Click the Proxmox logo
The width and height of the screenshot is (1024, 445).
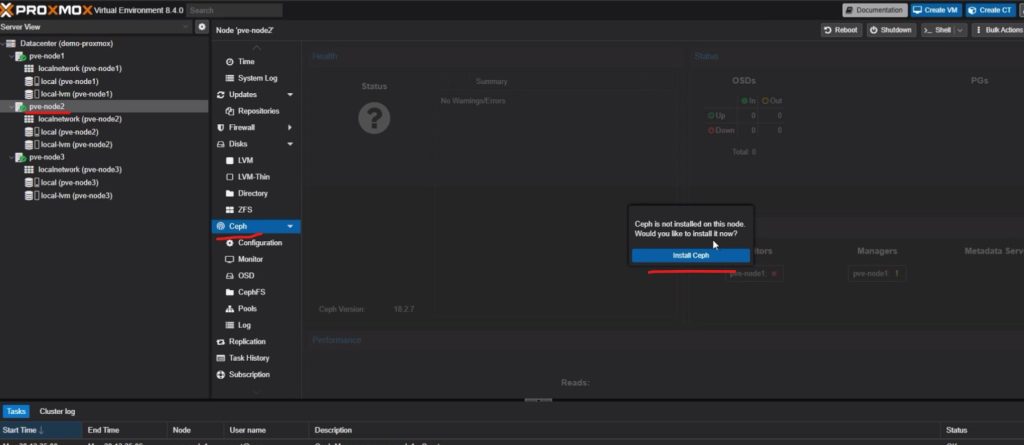(x=46, y=10)
